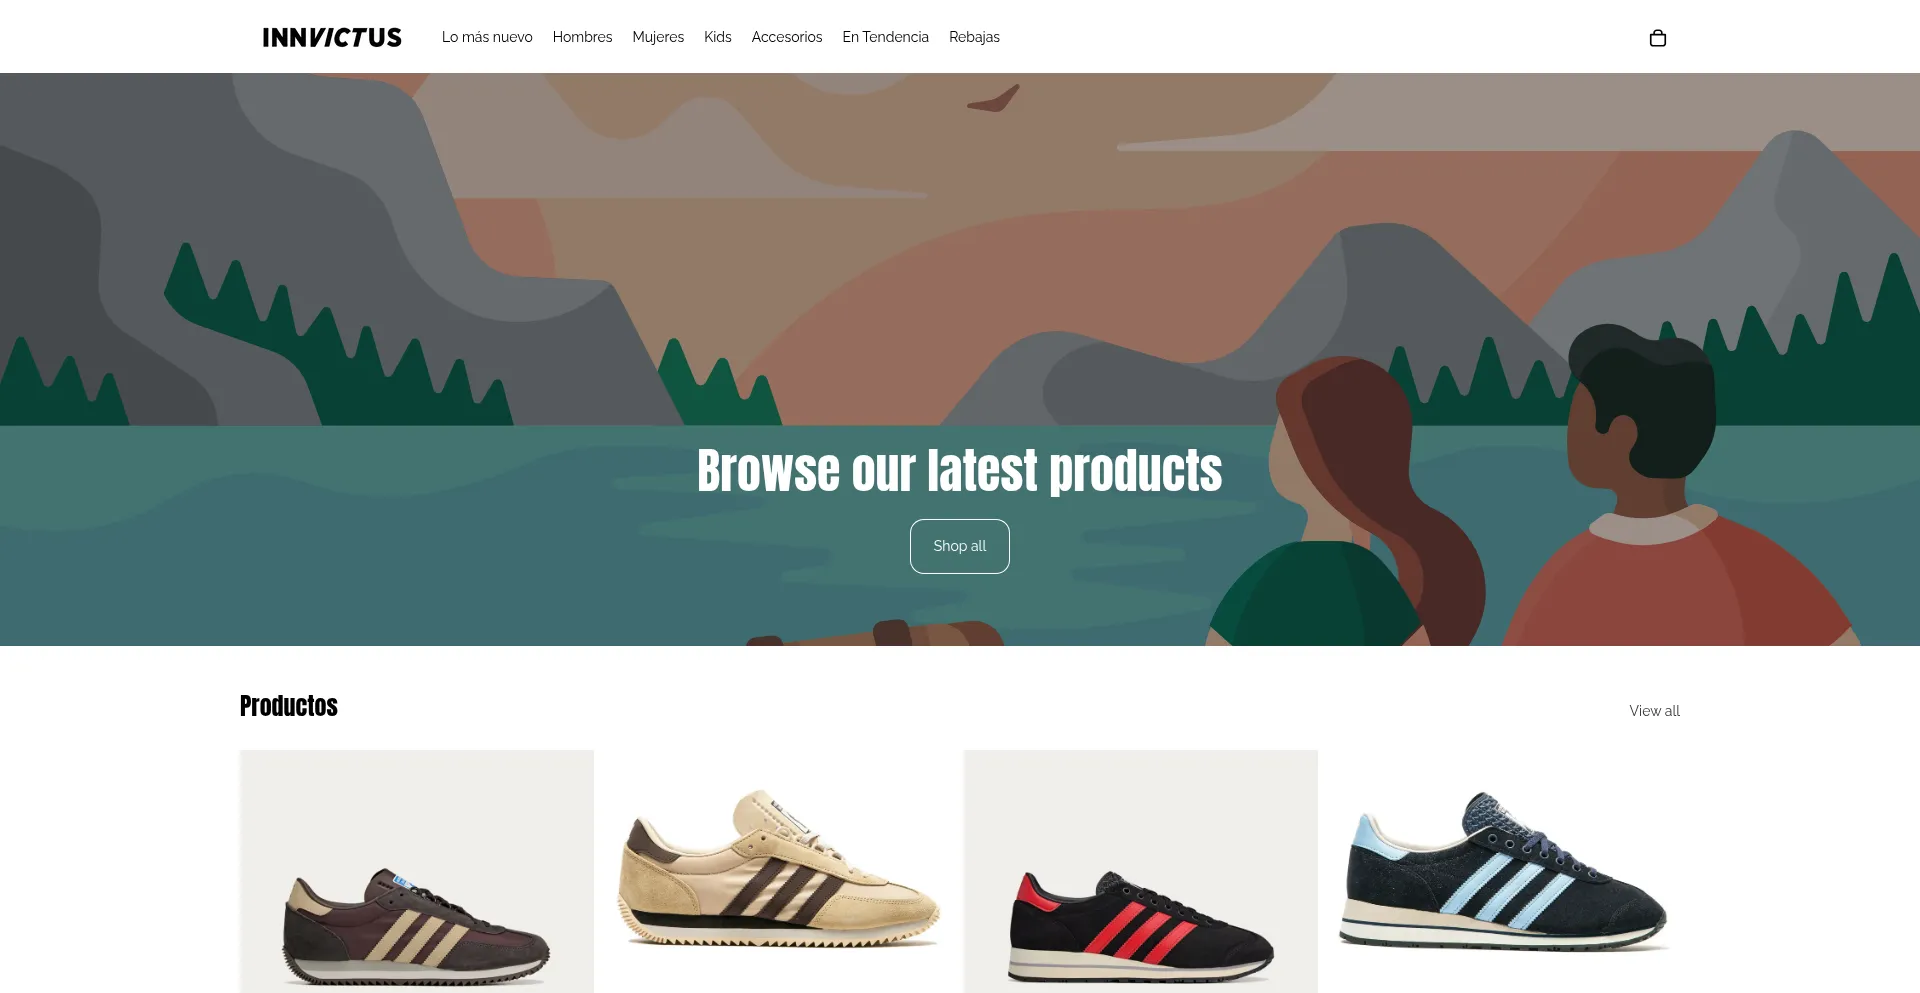Open the navy sneaker with light blue stripes
The height and width of the screenshot is (993, 1920).
pyautogui.click(x=1503, y=872)
